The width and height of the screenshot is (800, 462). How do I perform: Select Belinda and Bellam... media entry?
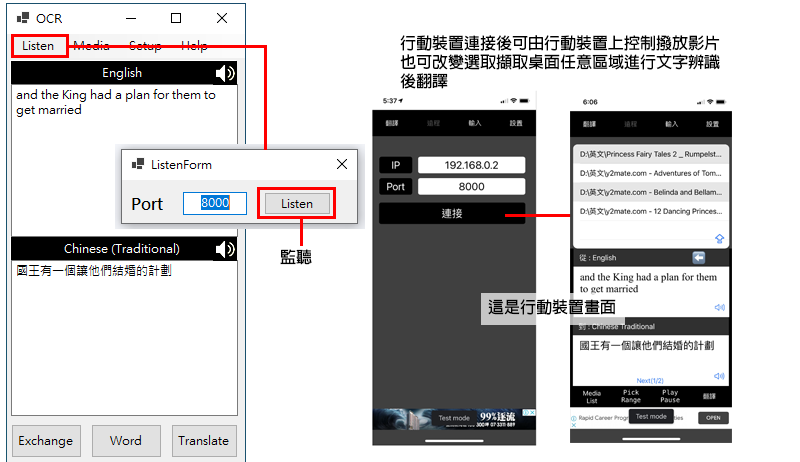click(651, 192)
